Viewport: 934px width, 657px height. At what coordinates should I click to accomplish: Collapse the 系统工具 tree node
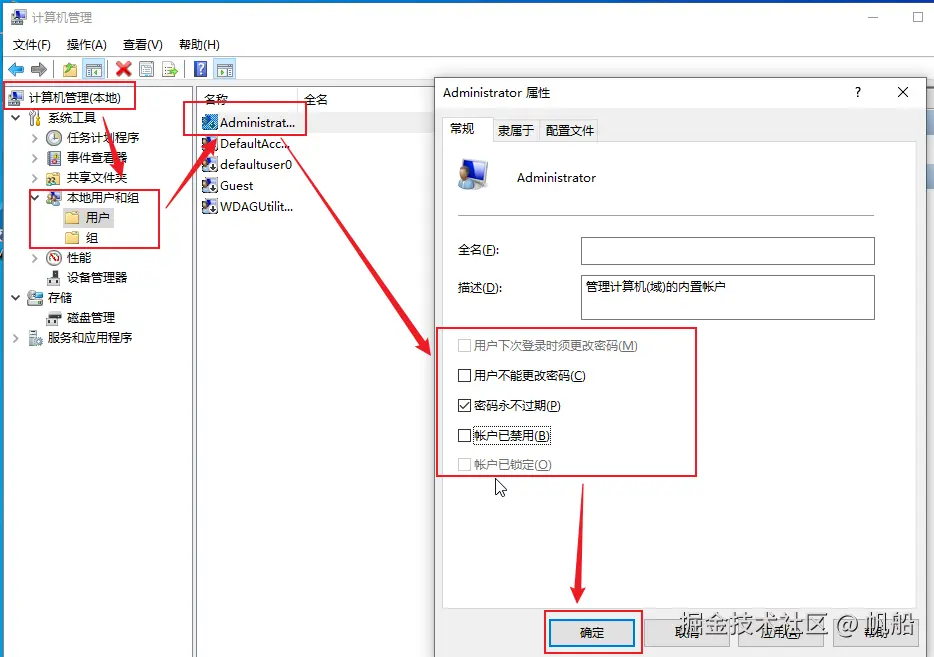click(x=17, y=117)
